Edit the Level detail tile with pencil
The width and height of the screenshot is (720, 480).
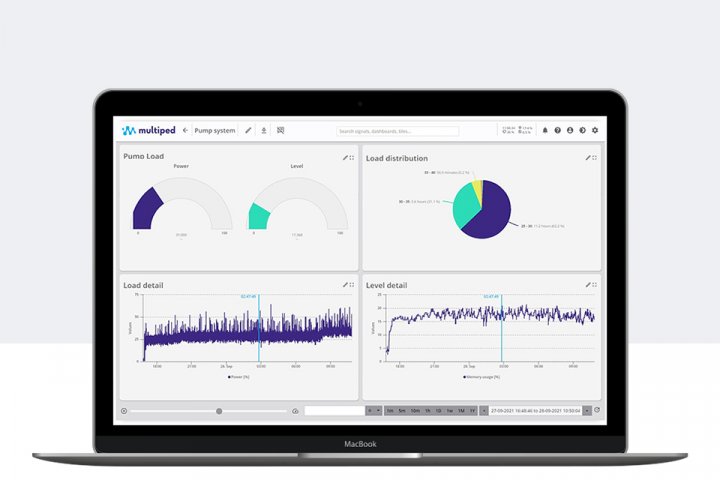[x=588, y=285]
